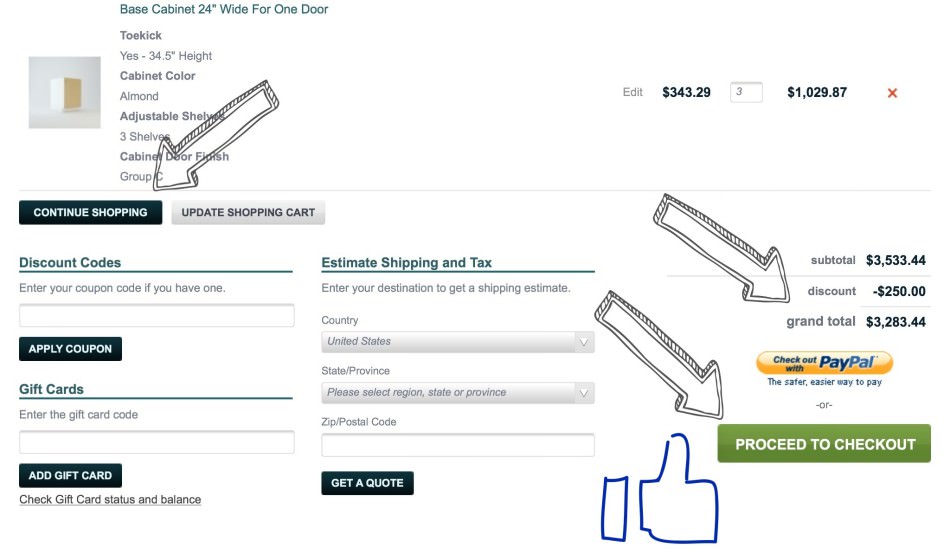Screen dimensions: 950x554
Task: Click the discount coupon code field
Action: pos(157,316)
